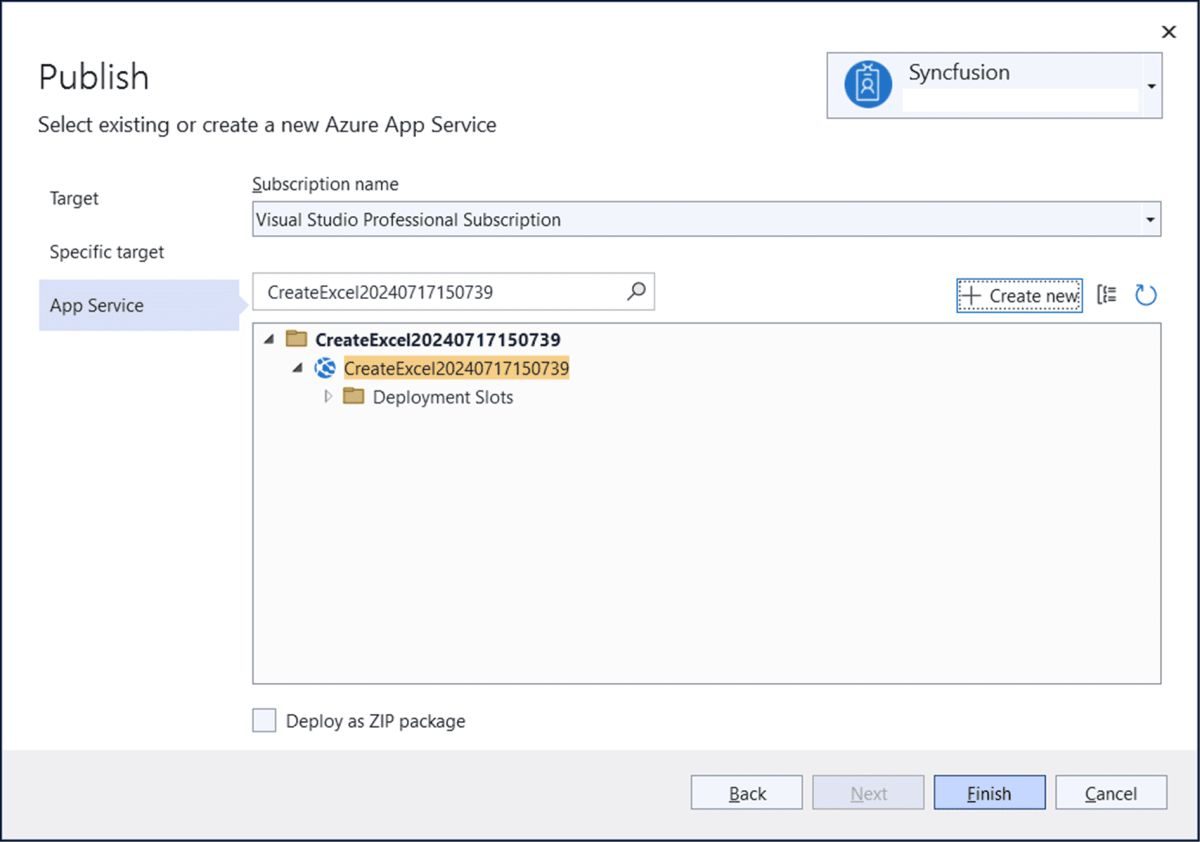Enable Deploy as ZIP package checkbox
Image resolution: width=1200 pixels, height=842 pixels.
click(264, 721)
